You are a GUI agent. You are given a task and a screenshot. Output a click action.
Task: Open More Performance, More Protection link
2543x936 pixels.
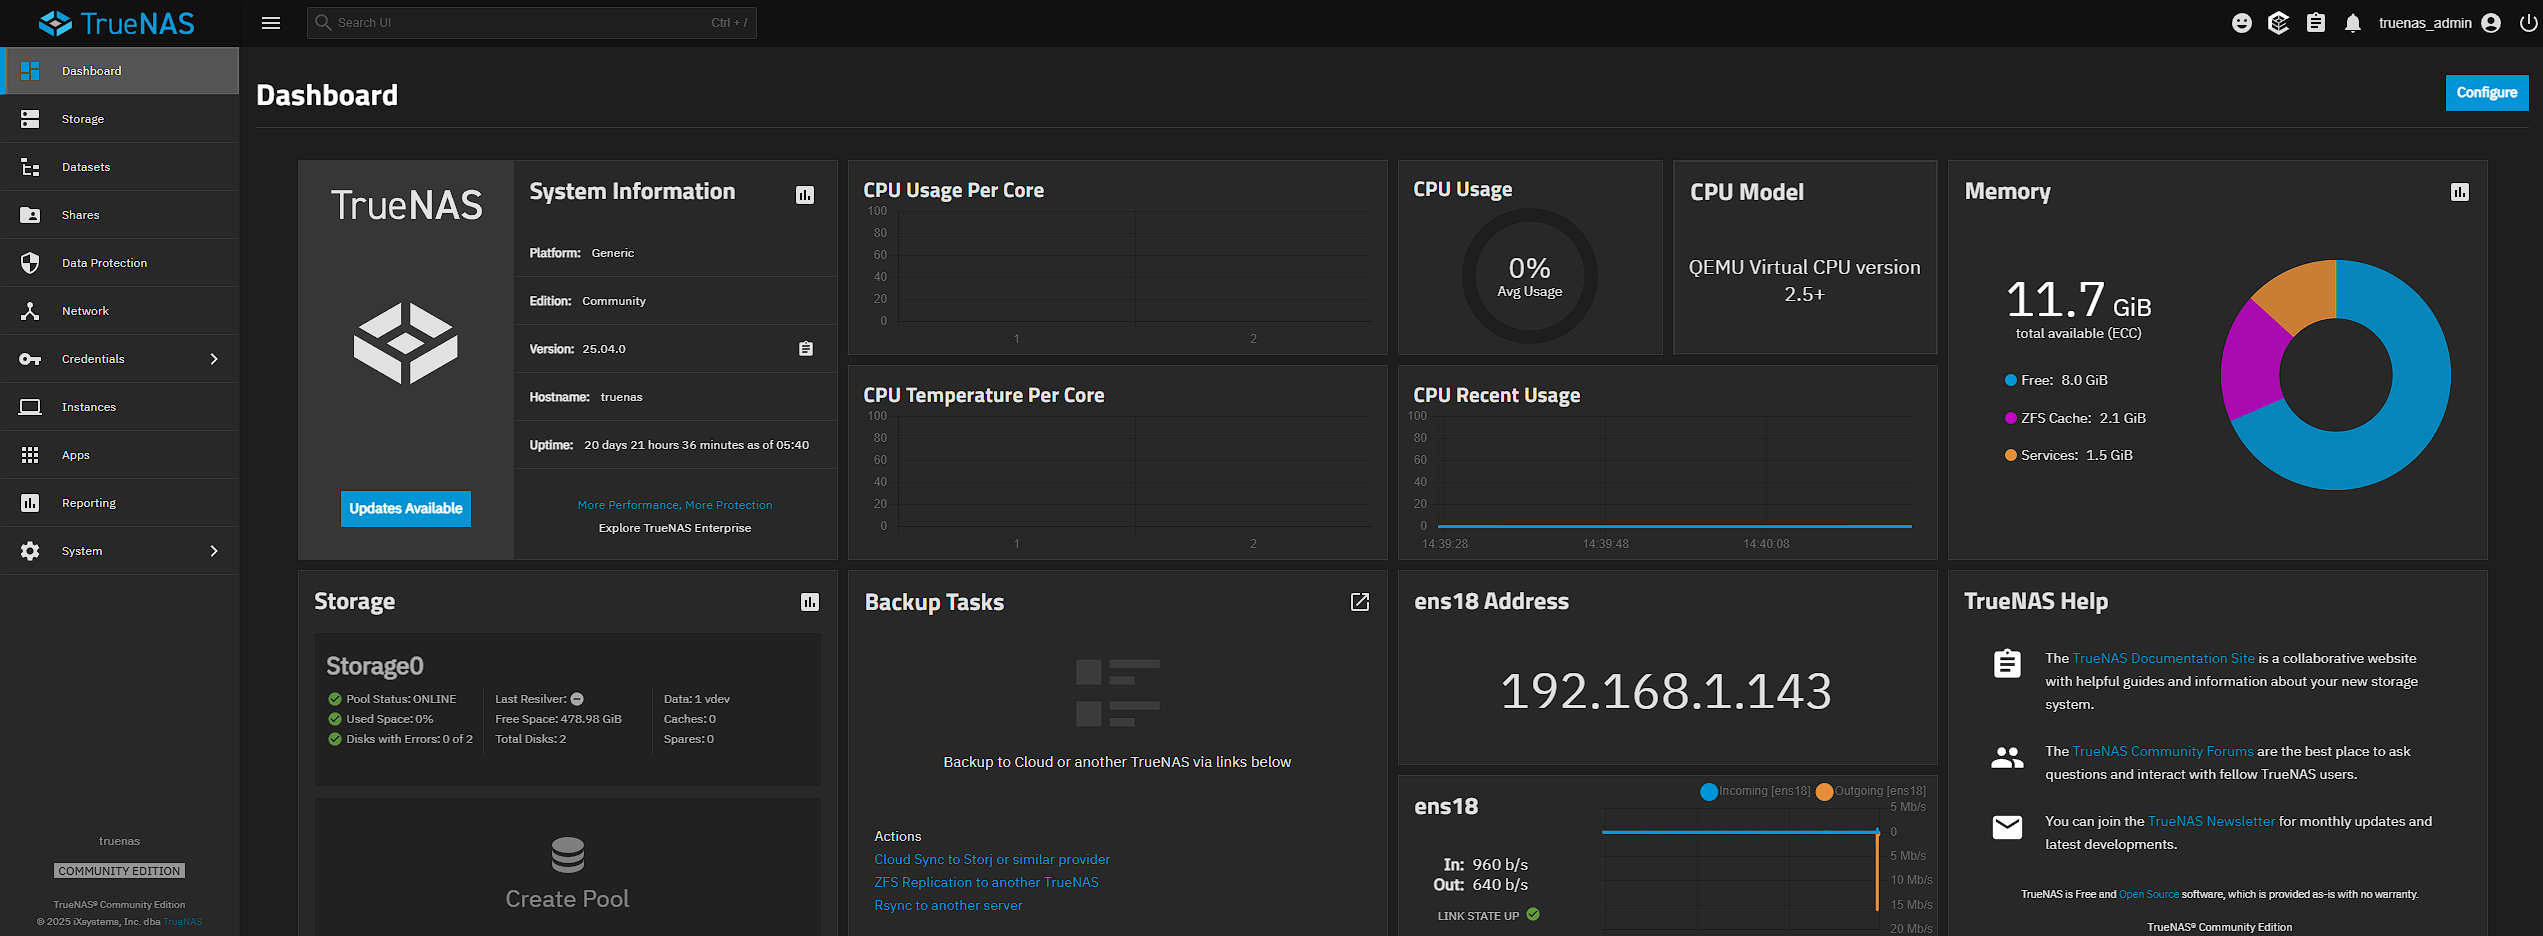coord(675,505)
